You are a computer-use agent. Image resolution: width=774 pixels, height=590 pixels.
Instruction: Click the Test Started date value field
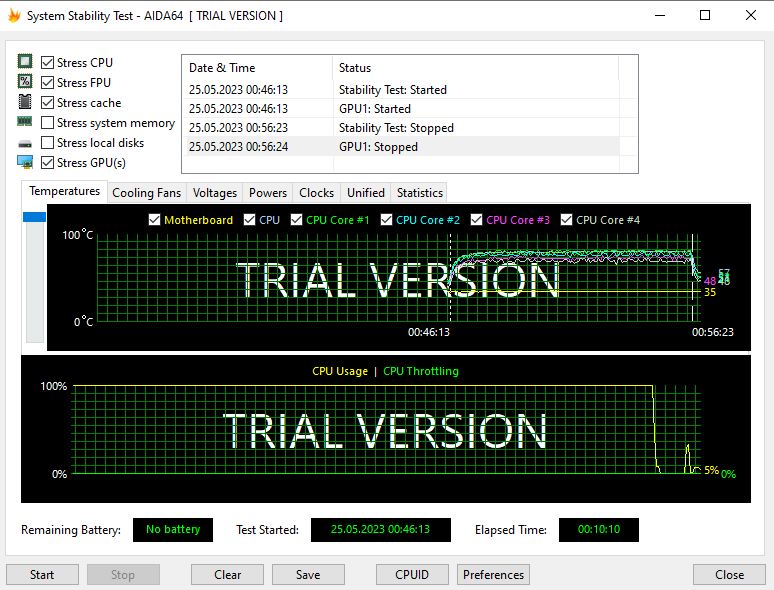(381, 530)
